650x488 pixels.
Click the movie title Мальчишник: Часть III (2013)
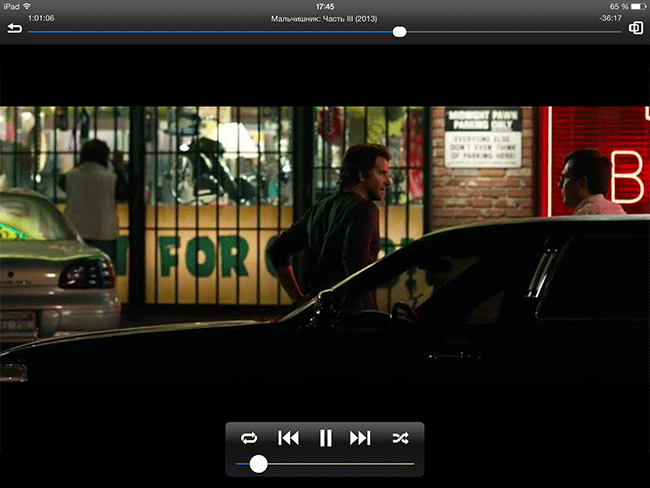[324, 19]
